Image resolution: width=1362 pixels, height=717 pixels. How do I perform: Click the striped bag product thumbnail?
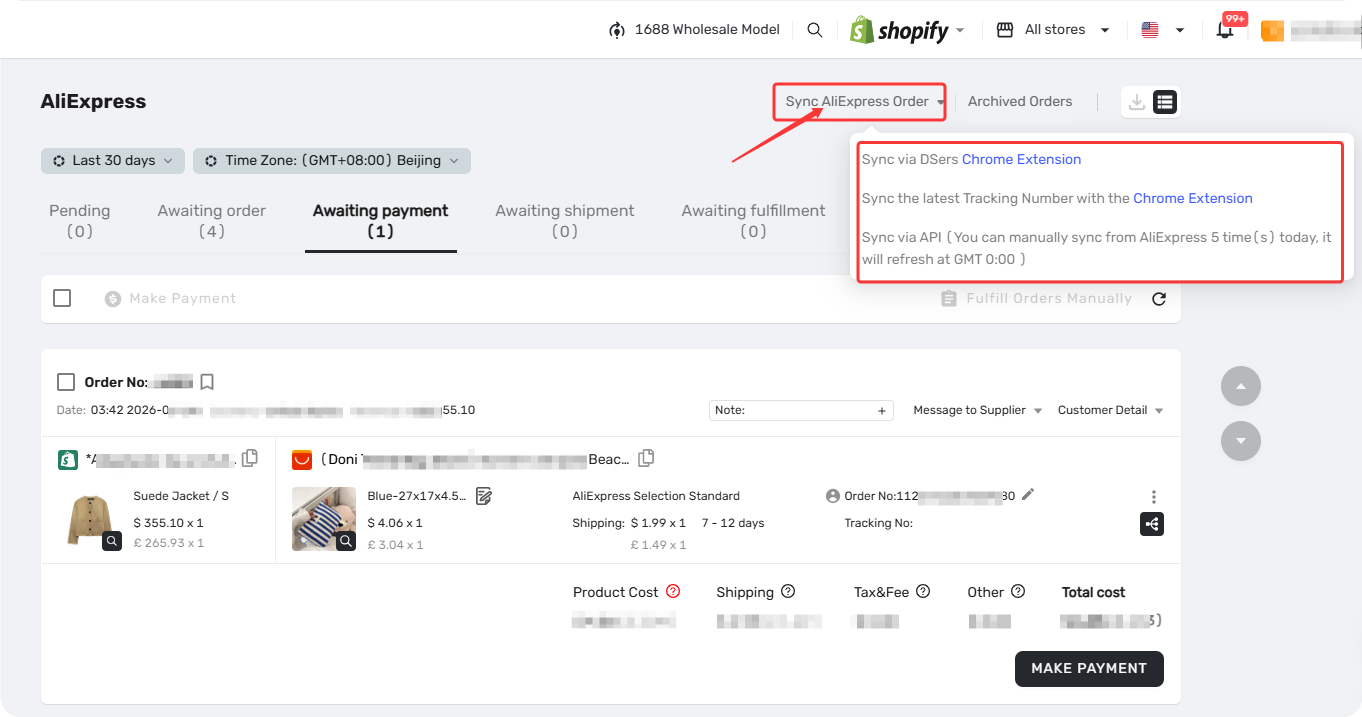click(324, 519)
